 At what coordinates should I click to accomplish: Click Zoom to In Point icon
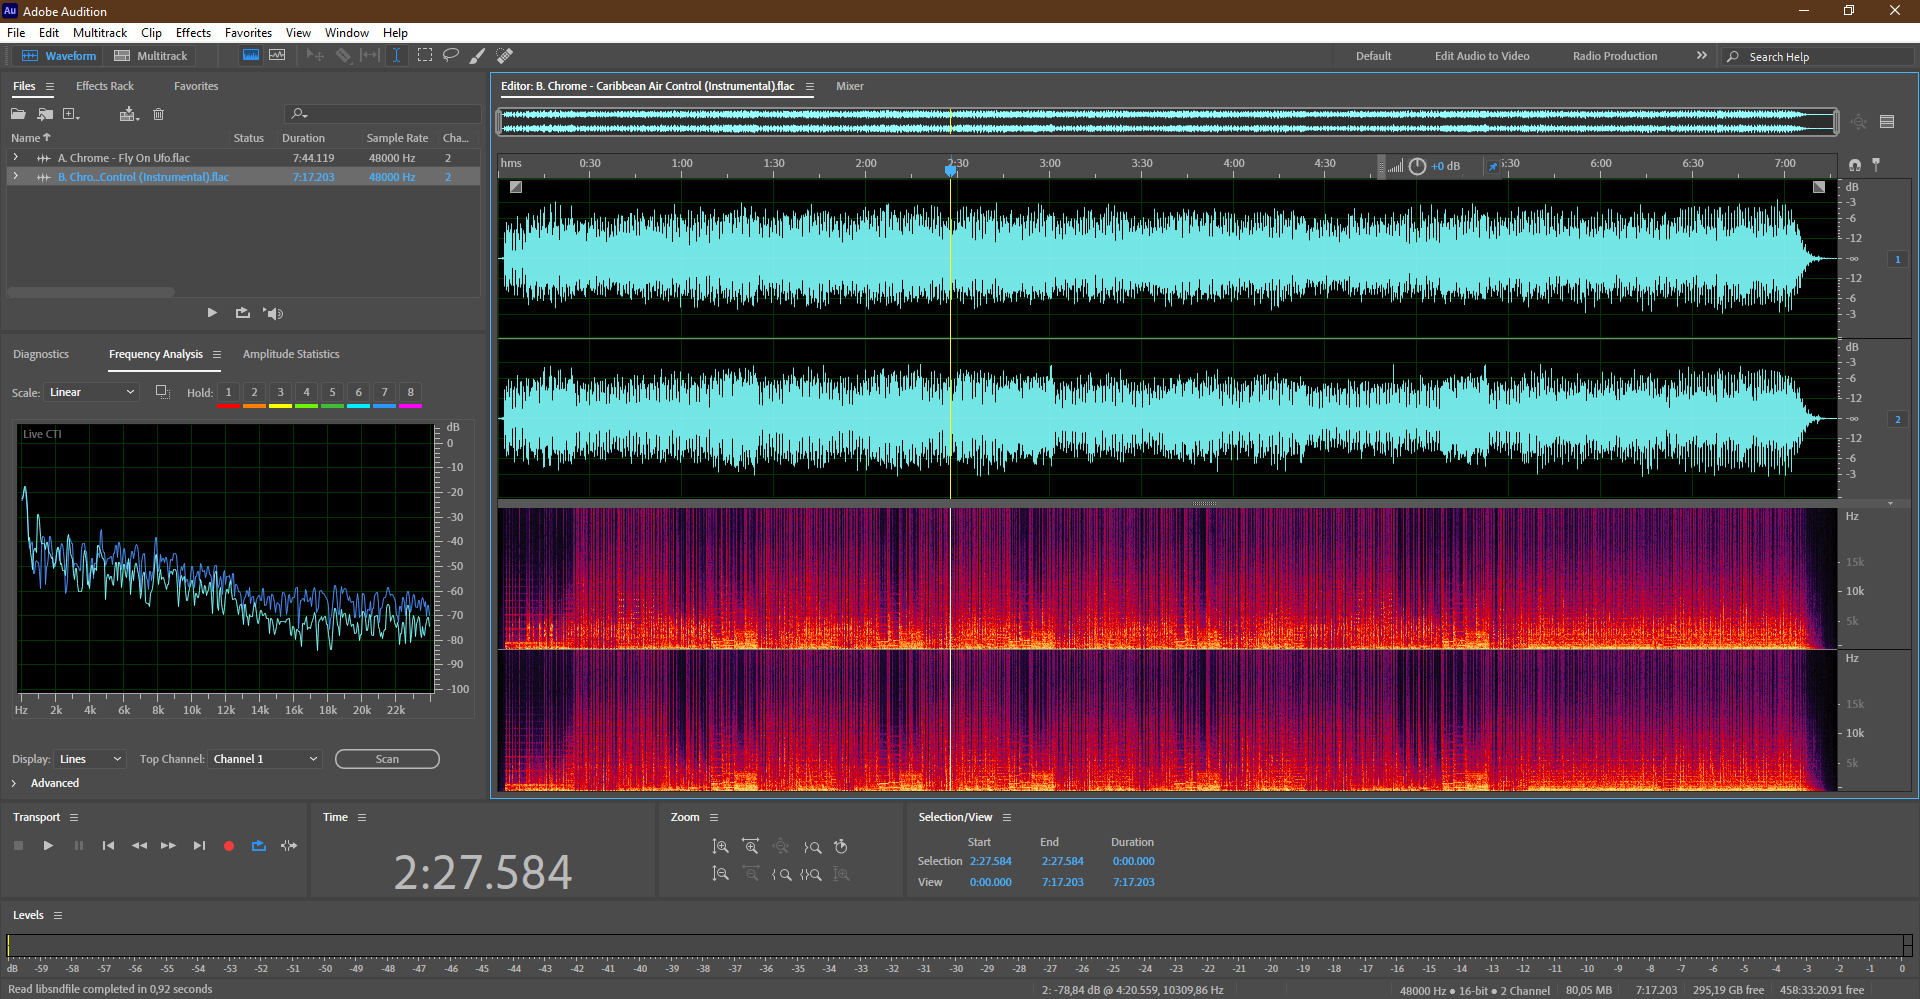point(782,874)
